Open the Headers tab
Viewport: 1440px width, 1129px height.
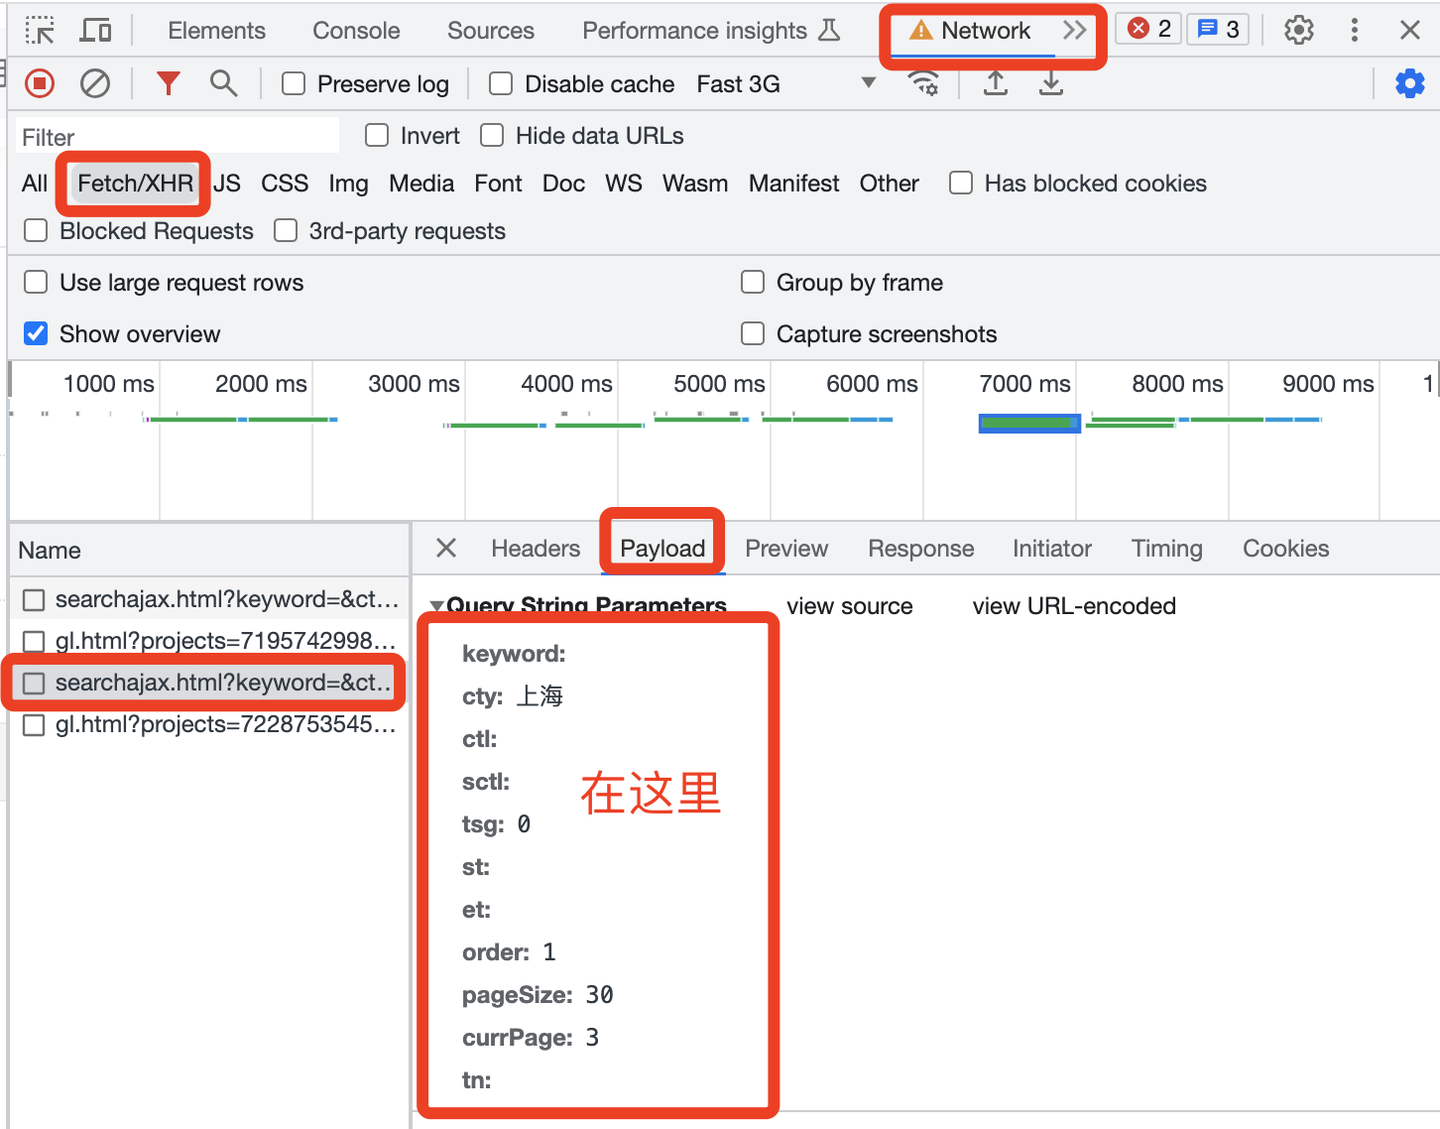click(x=536, y=549)
